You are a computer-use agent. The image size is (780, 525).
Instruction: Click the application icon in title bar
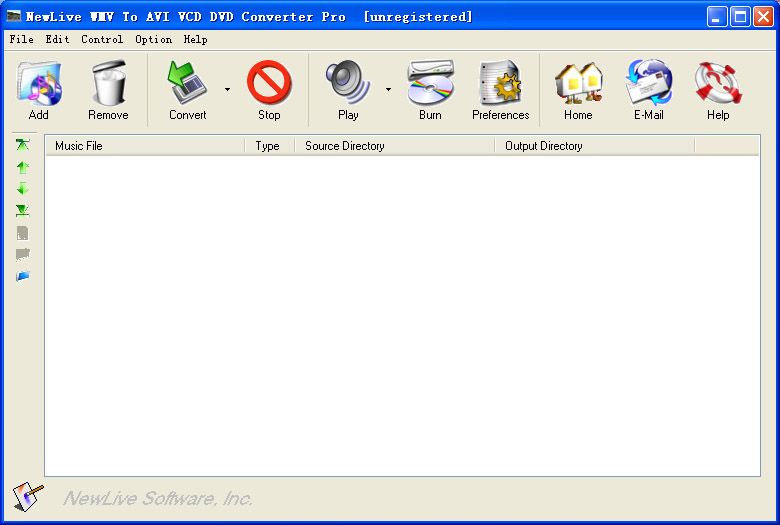[x=14, y=16]
